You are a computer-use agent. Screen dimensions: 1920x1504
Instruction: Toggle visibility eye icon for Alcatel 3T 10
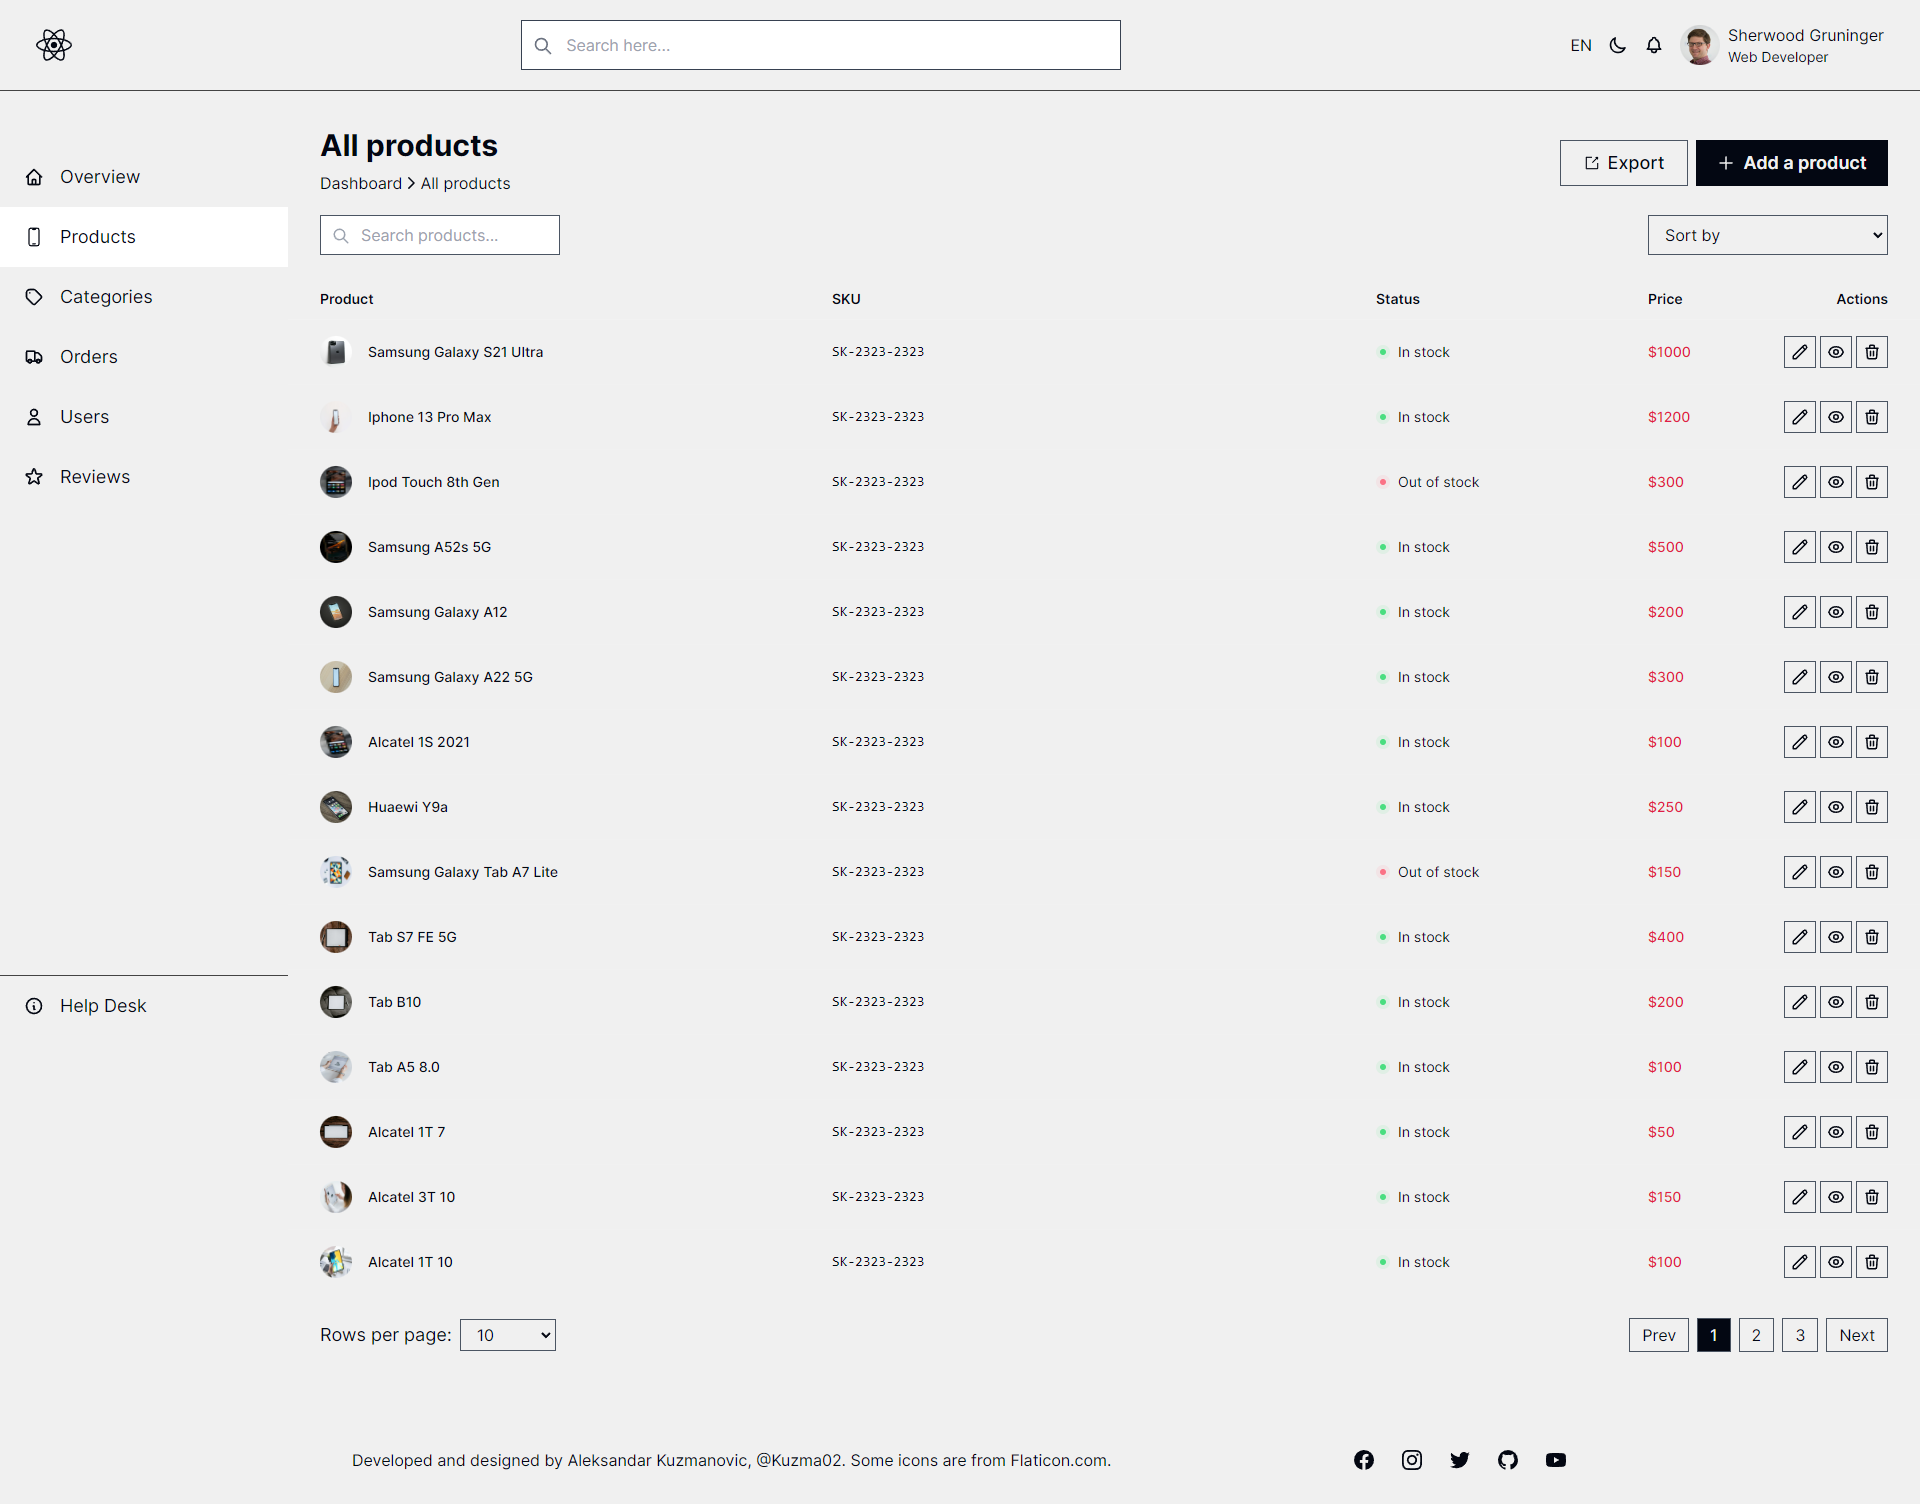click(1836, 1197)
